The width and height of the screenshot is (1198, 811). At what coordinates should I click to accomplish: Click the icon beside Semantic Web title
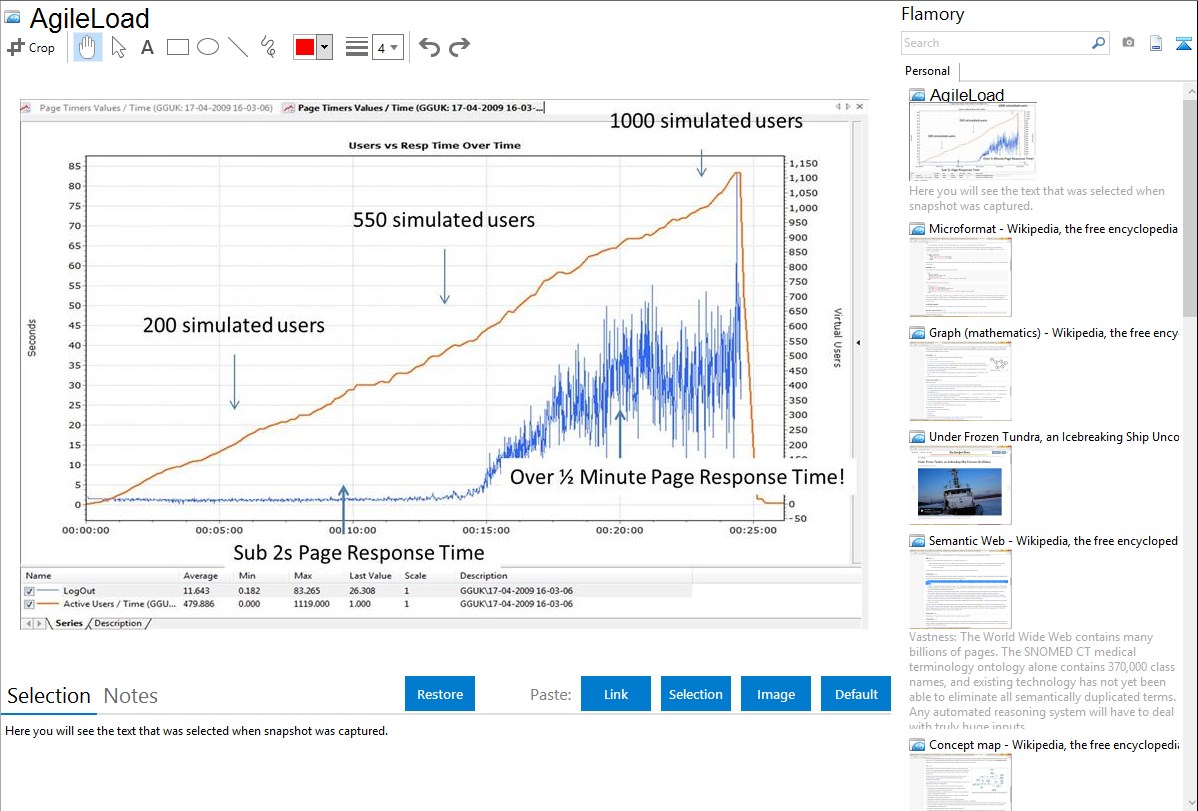(x=917, y=540)
